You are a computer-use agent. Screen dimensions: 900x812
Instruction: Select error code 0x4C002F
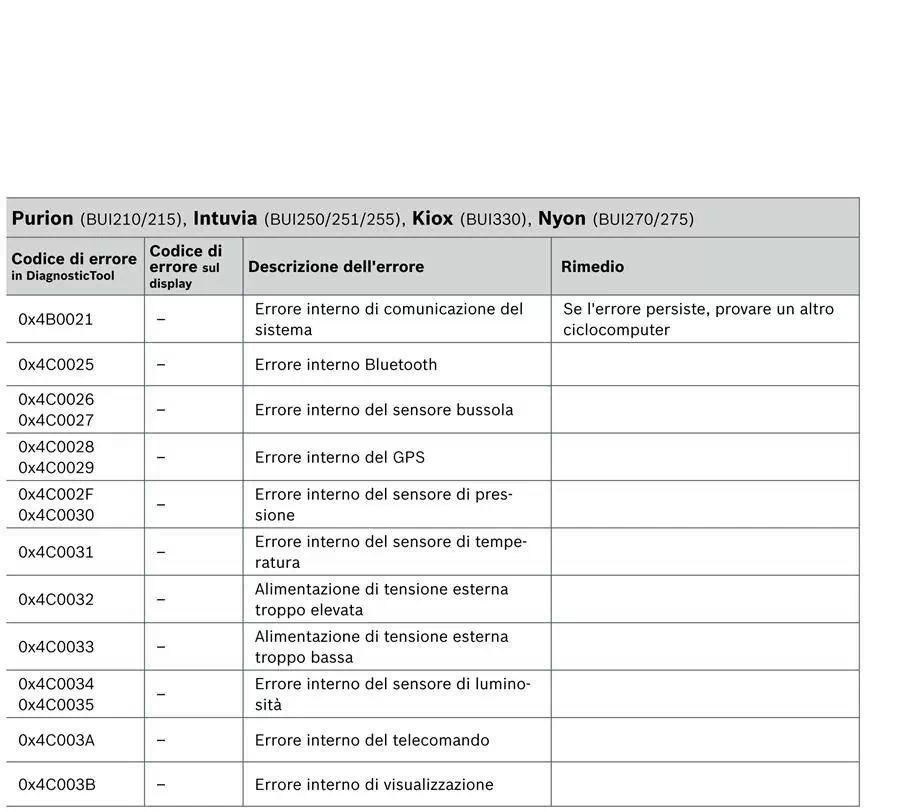click(56, 494)
